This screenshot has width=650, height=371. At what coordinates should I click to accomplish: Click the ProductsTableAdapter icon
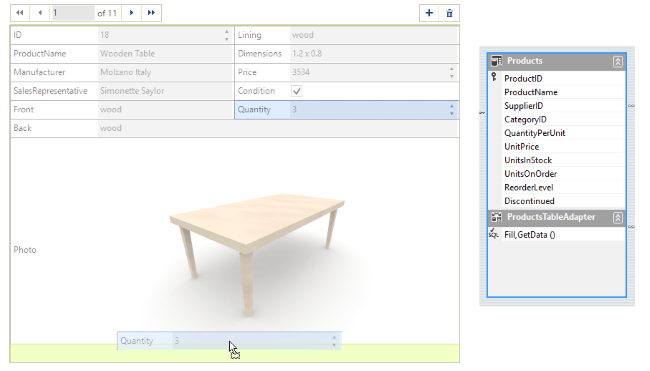tap(496, 217)
